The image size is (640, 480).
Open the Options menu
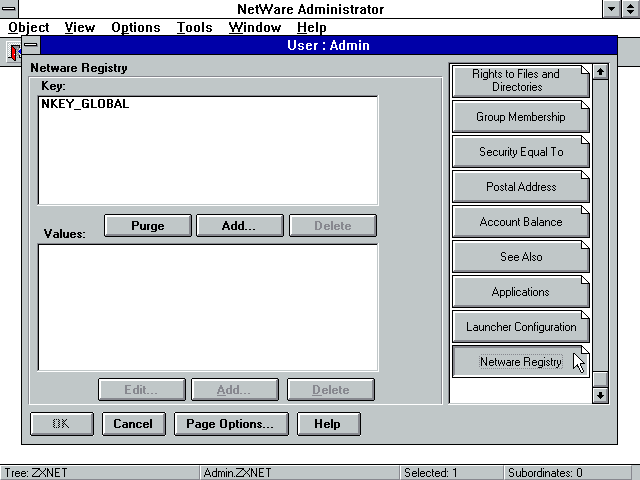[136, 27]
